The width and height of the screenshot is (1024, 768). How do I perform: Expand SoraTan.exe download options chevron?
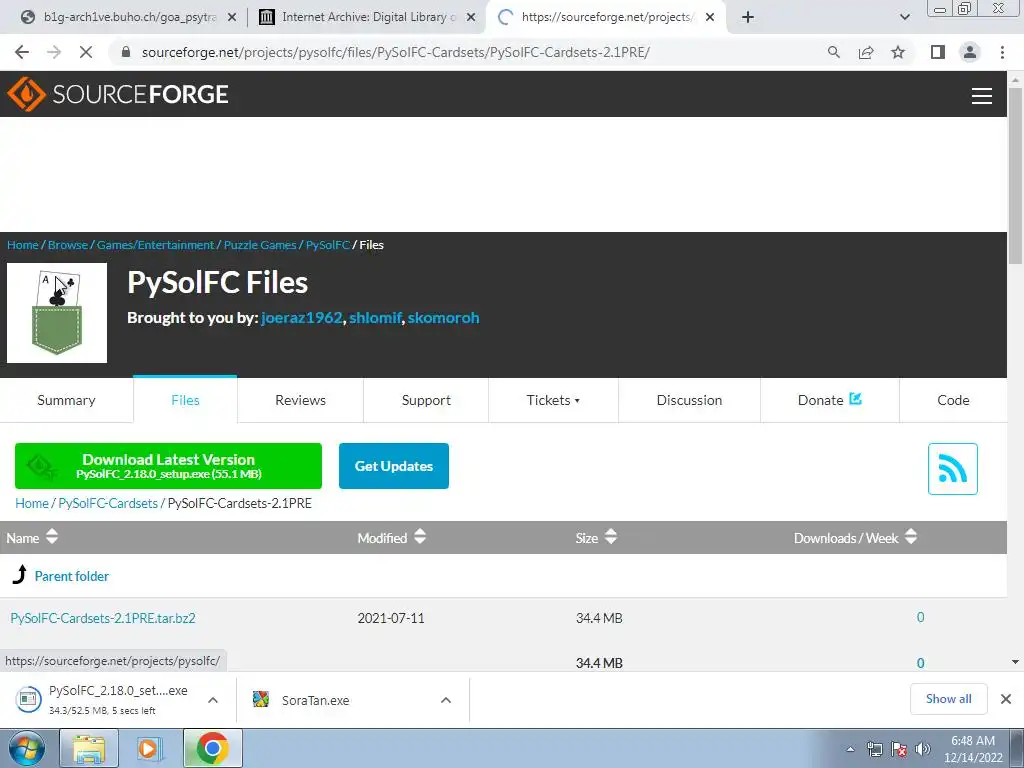click(446, 700)
